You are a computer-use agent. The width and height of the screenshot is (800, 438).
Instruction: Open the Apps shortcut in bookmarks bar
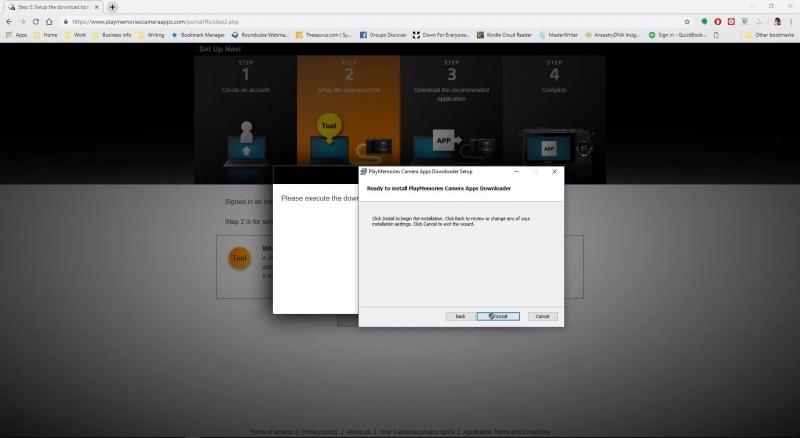pos(16,35)
